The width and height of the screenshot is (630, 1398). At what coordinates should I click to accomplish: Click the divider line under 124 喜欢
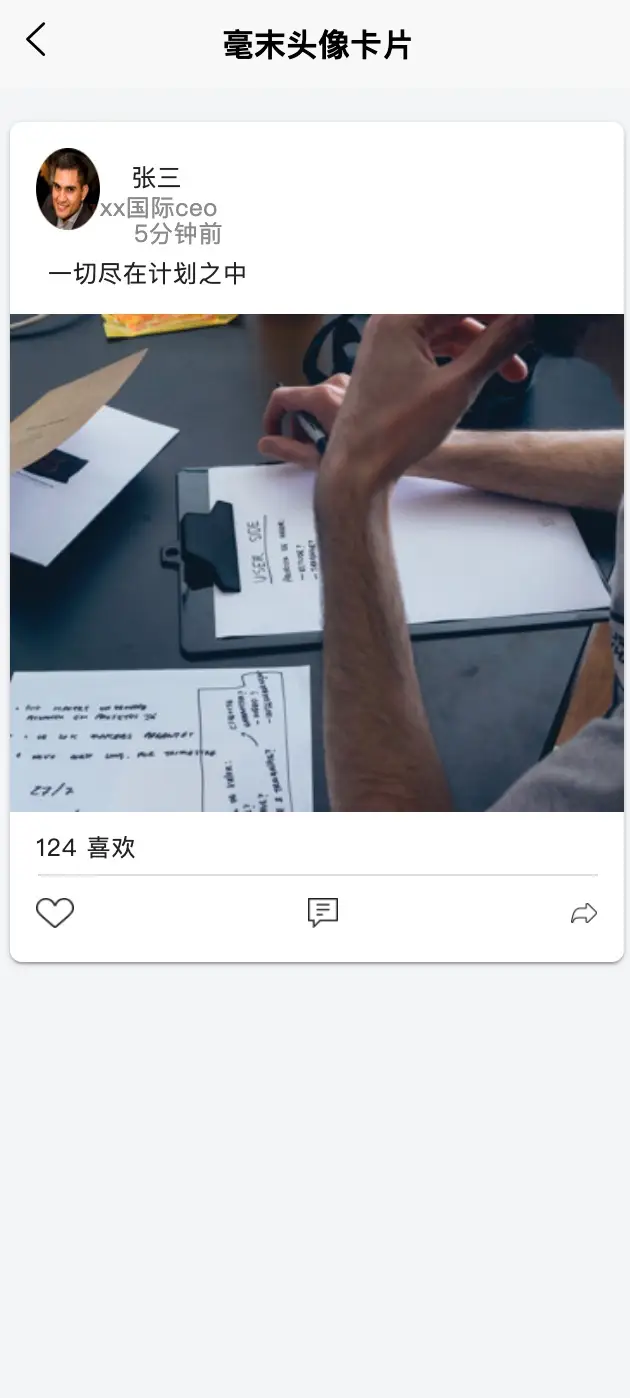click(317, 875)
